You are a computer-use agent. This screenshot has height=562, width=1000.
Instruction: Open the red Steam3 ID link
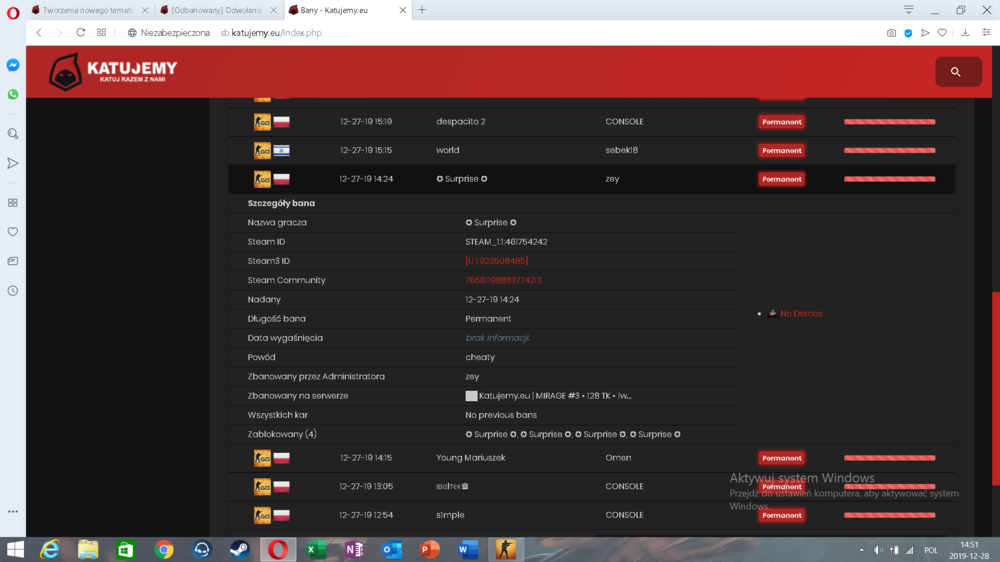(496, 261)
